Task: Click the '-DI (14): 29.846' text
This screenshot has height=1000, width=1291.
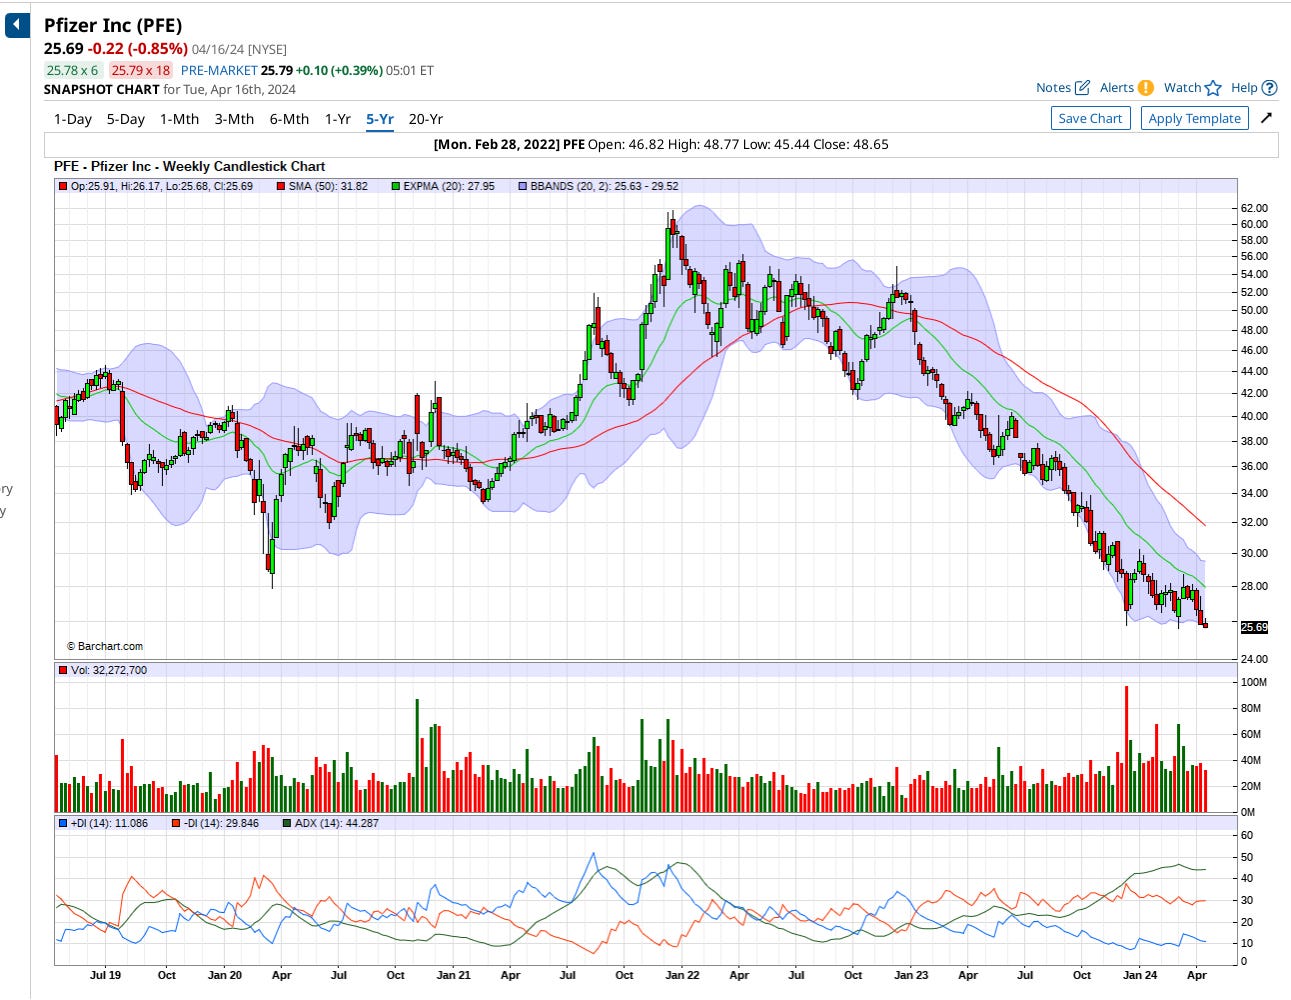Action: tap(221, 823)
